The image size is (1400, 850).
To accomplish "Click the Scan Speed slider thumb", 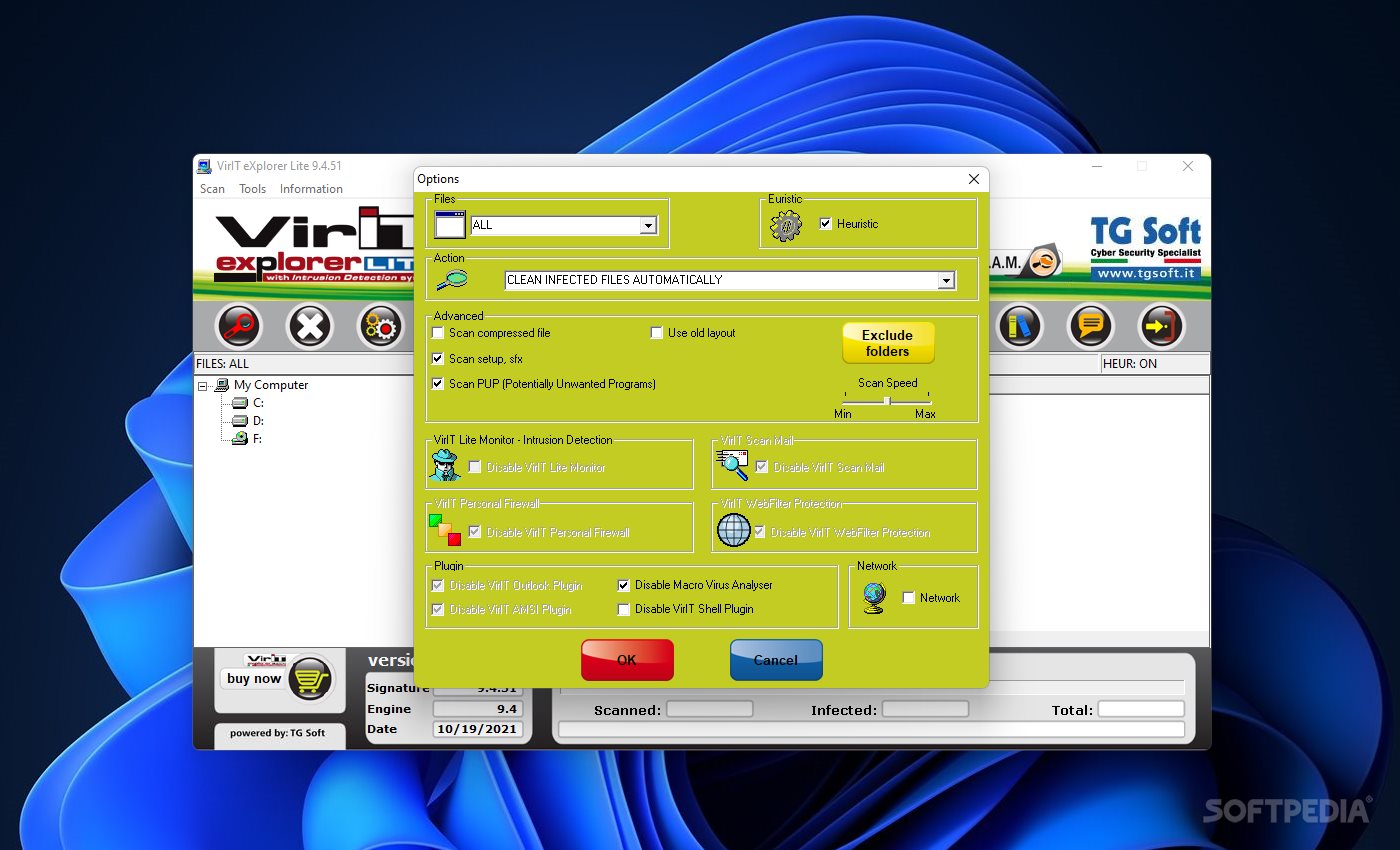I will pos(886,400).
